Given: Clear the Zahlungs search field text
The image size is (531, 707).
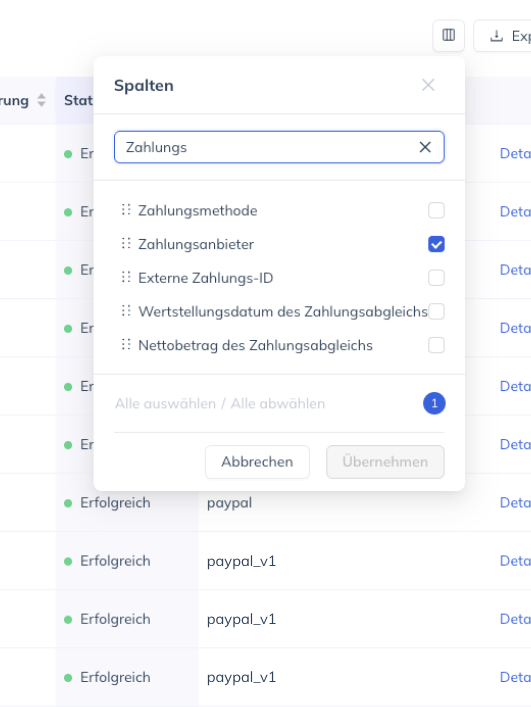Looking at the screenshot, I should pos(425,147).
